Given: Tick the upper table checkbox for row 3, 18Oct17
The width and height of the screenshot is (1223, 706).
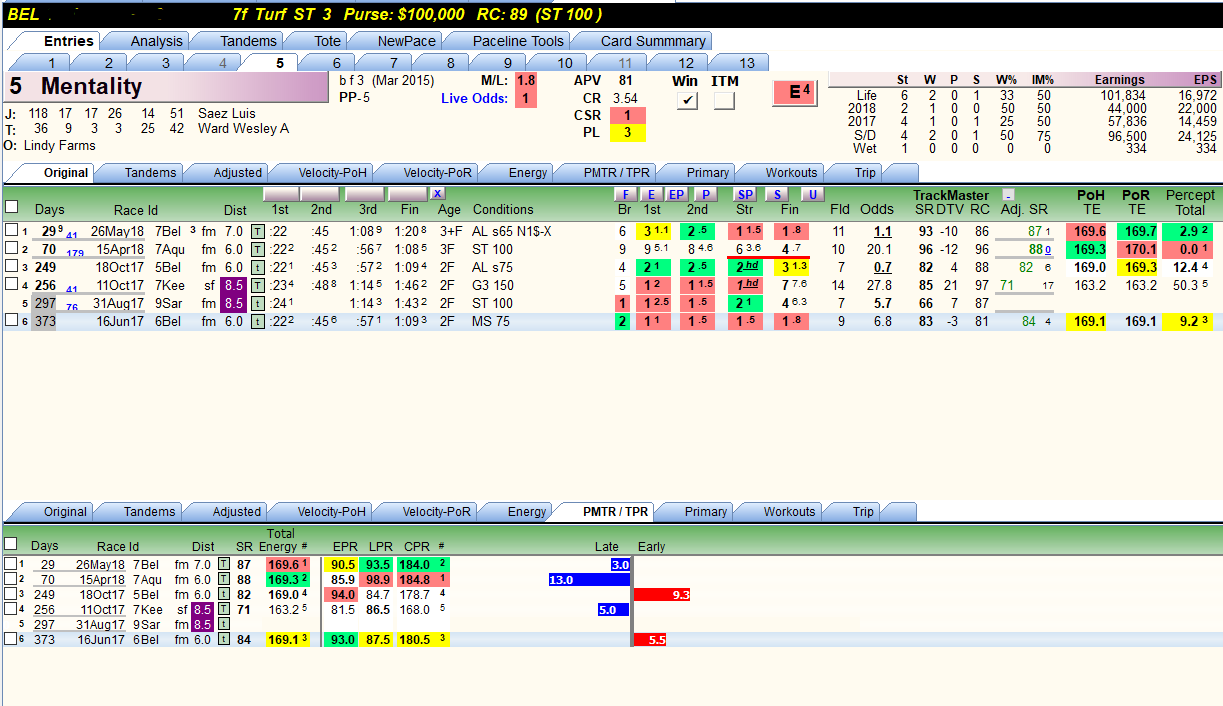Looking at the screenshot, I should pyautogui.click(x=12, y=267).
